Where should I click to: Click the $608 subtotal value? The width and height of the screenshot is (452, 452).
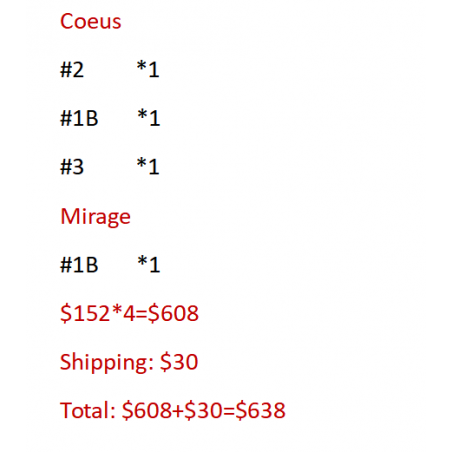tap(173, 313)
